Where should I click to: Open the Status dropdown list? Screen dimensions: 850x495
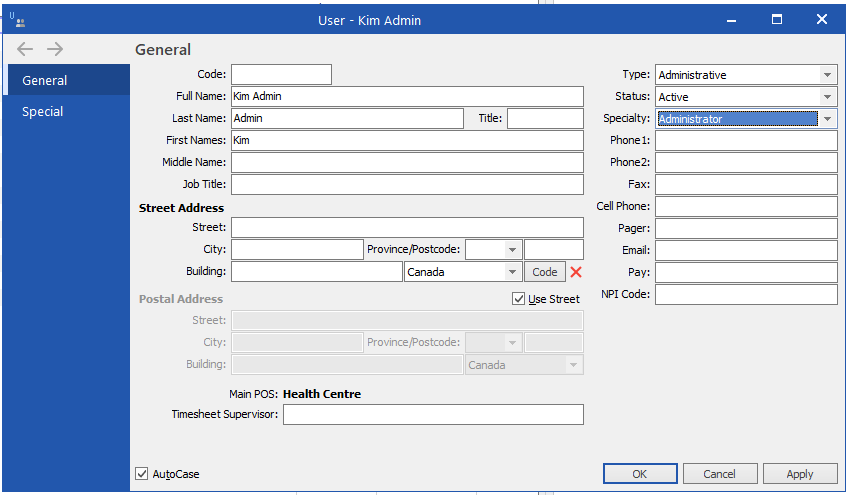point(827,97)
